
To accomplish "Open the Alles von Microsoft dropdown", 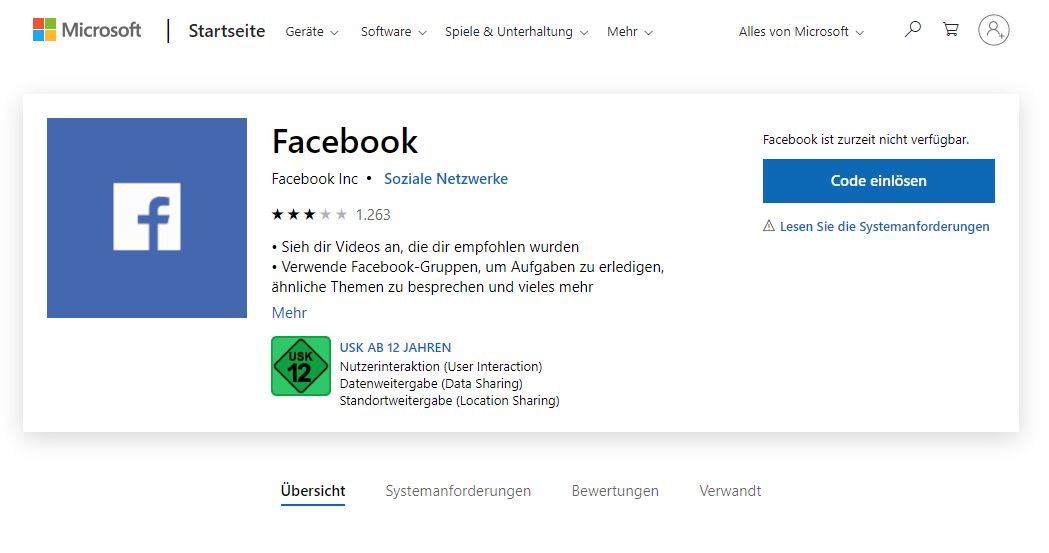I will coord(800,32).
